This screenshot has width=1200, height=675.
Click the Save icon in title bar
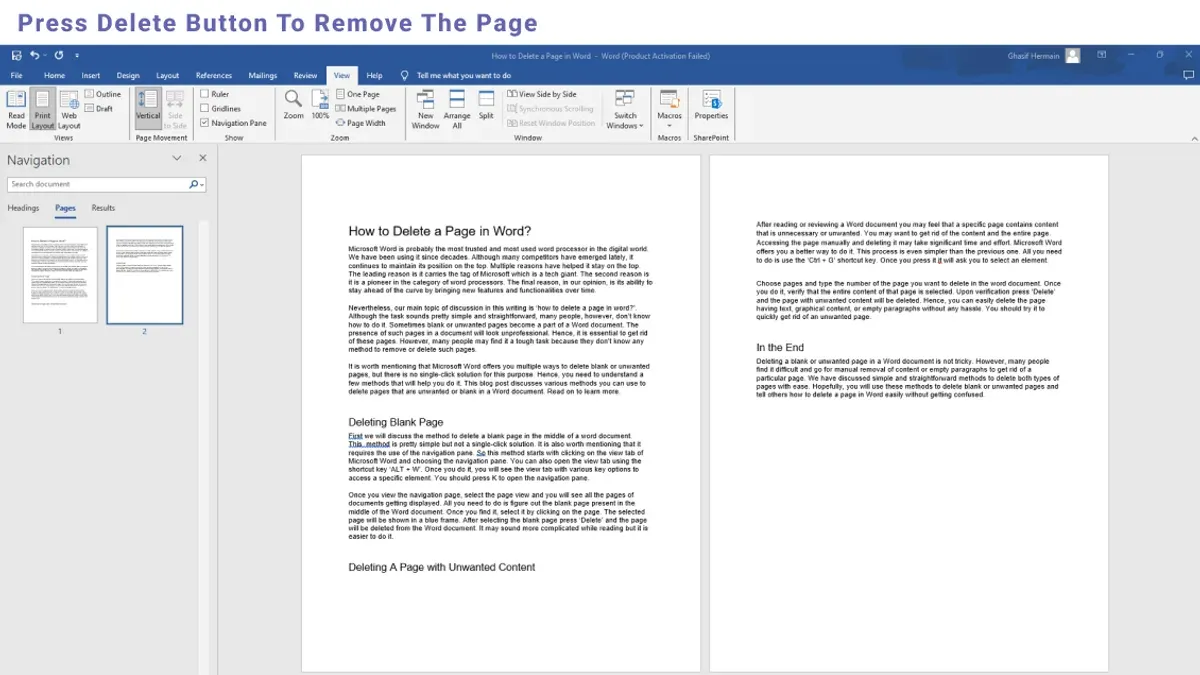(x=16, y=56)
